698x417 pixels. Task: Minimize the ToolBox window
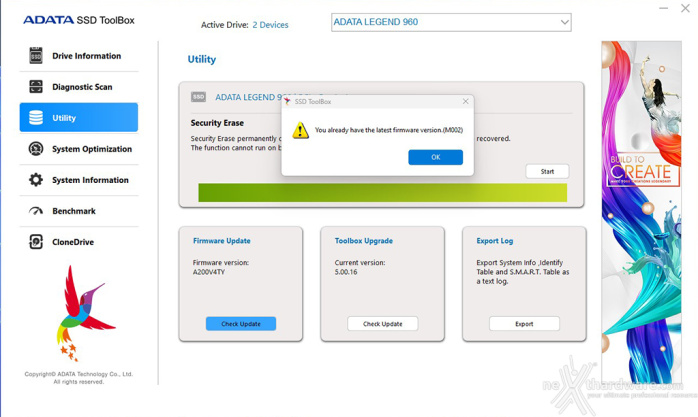pyautogui.click(x=663, y=8)
